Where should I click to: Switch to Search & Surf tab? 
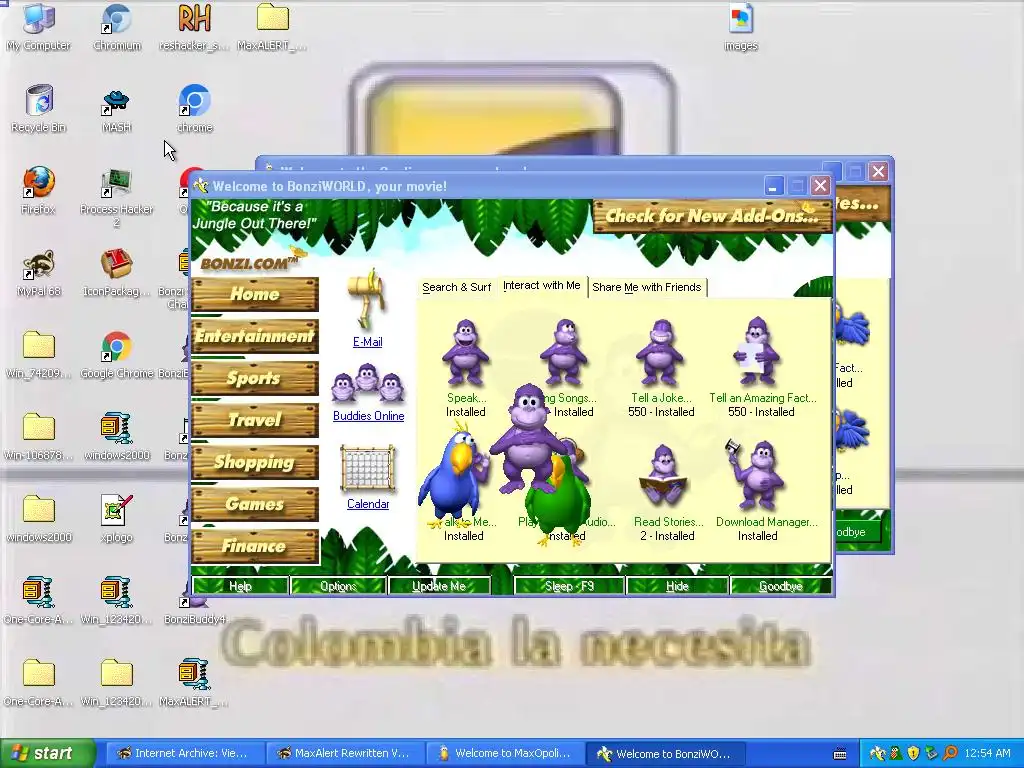pos(456,287)
